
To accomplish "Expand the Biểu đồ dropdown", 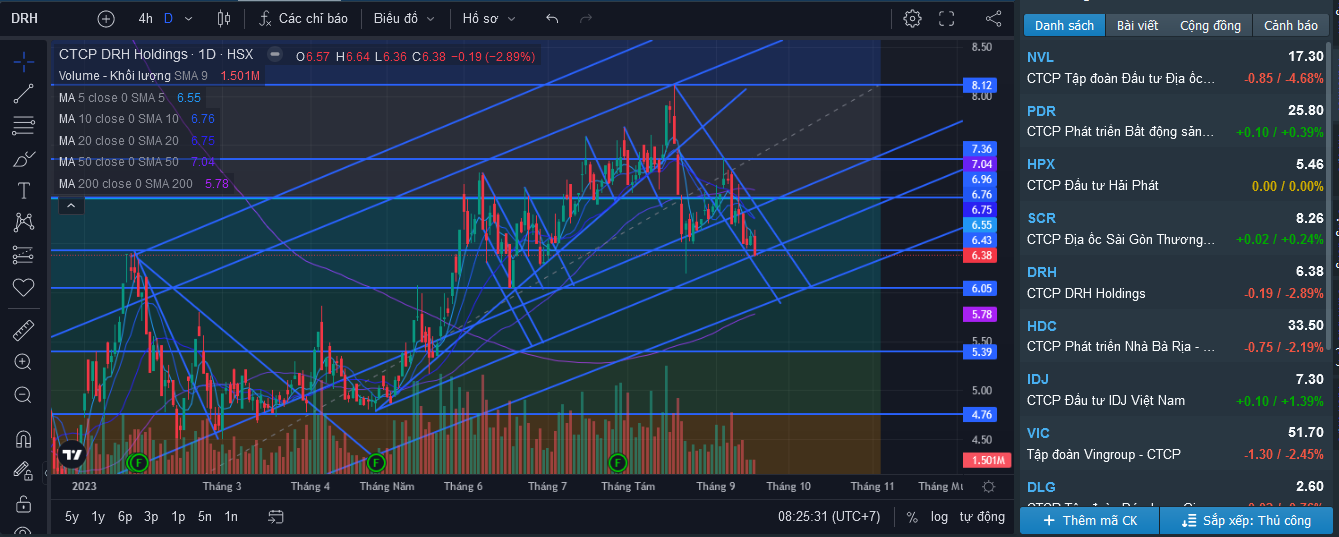I will [404, 18].
